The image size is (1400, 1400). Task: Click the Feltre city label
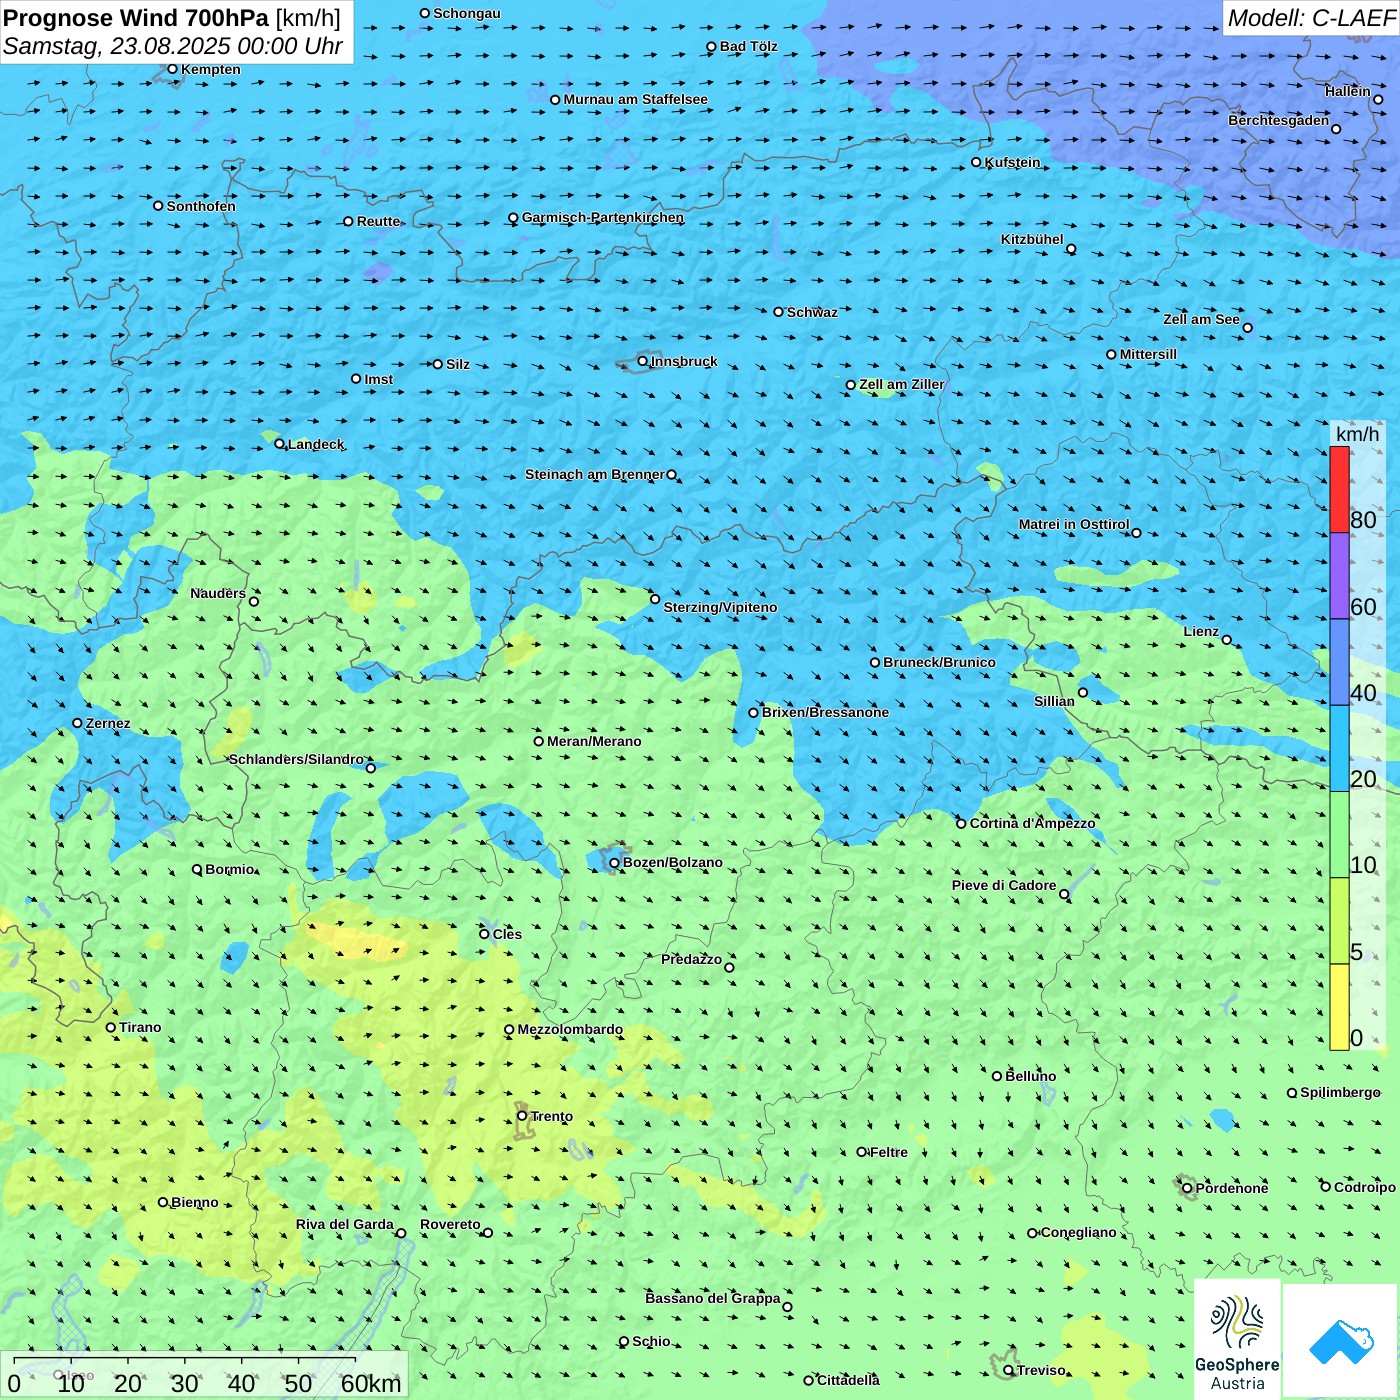[889, 1152]
